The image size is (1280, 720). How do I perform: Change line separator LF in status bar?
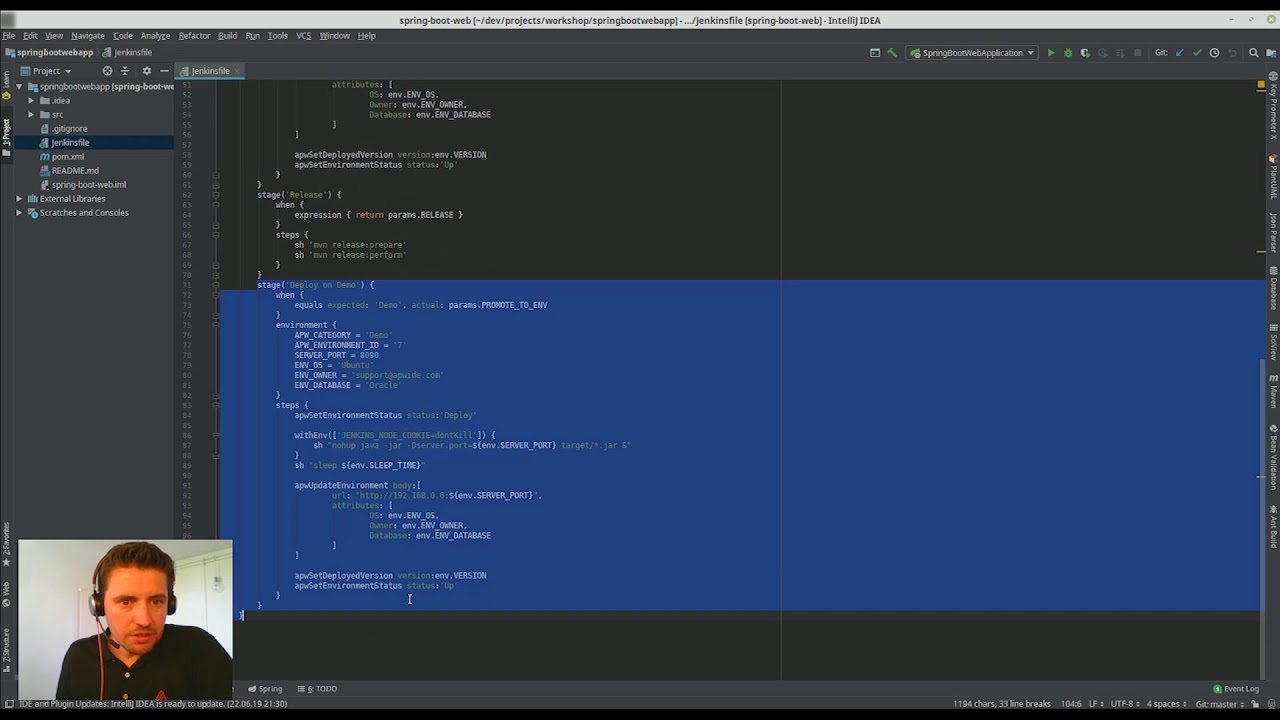[x=1095, y=704]
